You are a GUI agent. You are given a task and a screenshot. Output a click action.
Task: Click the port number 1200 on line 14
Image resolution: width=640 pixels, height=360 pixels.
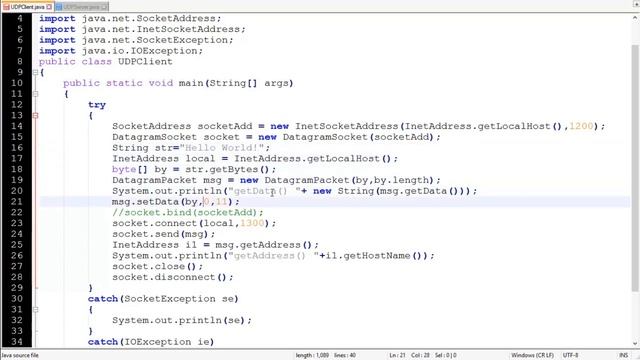pos(581,126)
